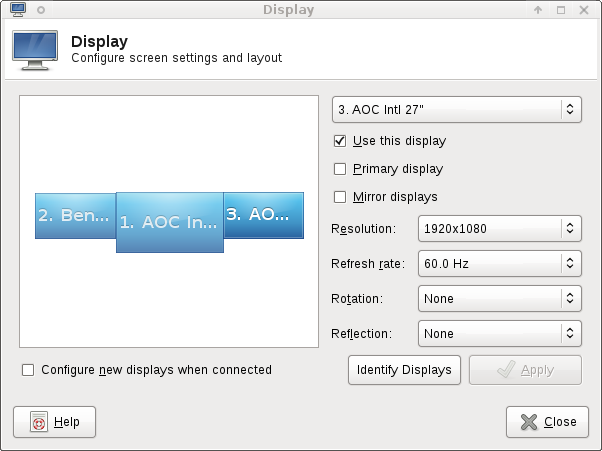Screen dimensions: 602x451
Task: Open the Refresh rate dropdown
Action: (x=498, y=264)
